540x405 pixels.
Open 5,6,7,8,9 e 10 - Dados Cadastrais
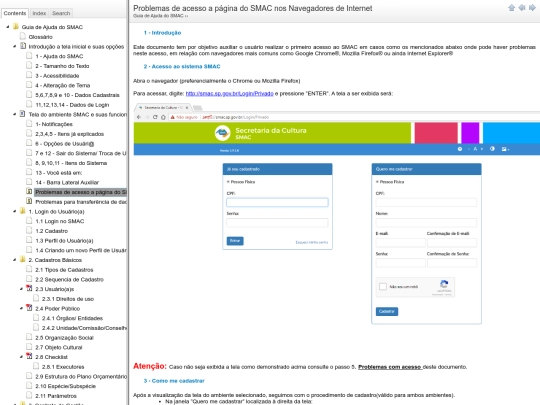77,95
